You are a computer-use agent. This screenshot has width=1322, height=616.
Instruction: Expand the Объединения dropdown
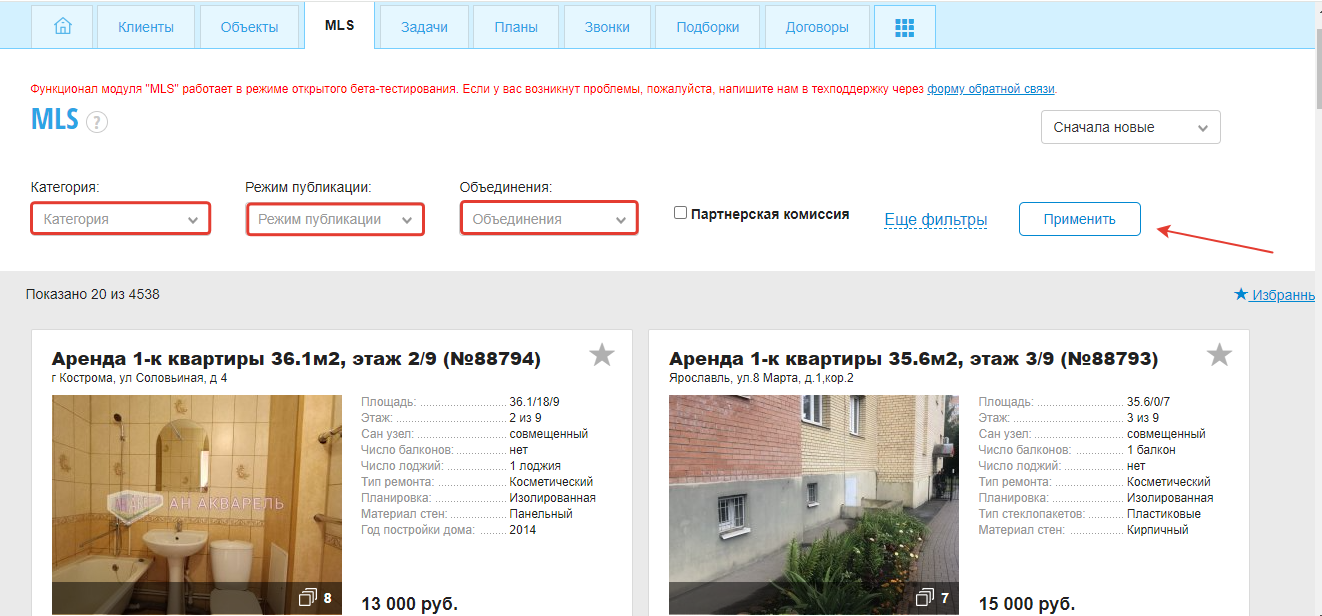coord(549,219)
